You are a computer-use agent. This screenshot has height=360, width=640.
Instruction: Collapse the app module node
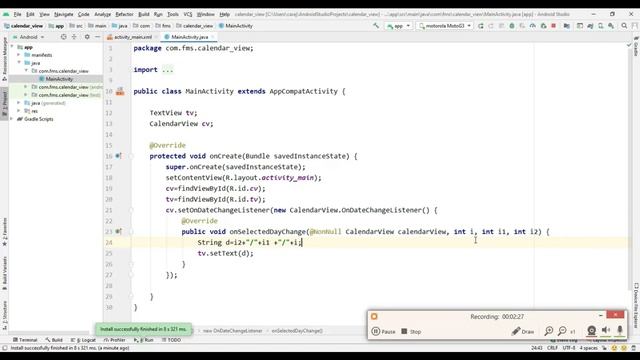point(12,47)
